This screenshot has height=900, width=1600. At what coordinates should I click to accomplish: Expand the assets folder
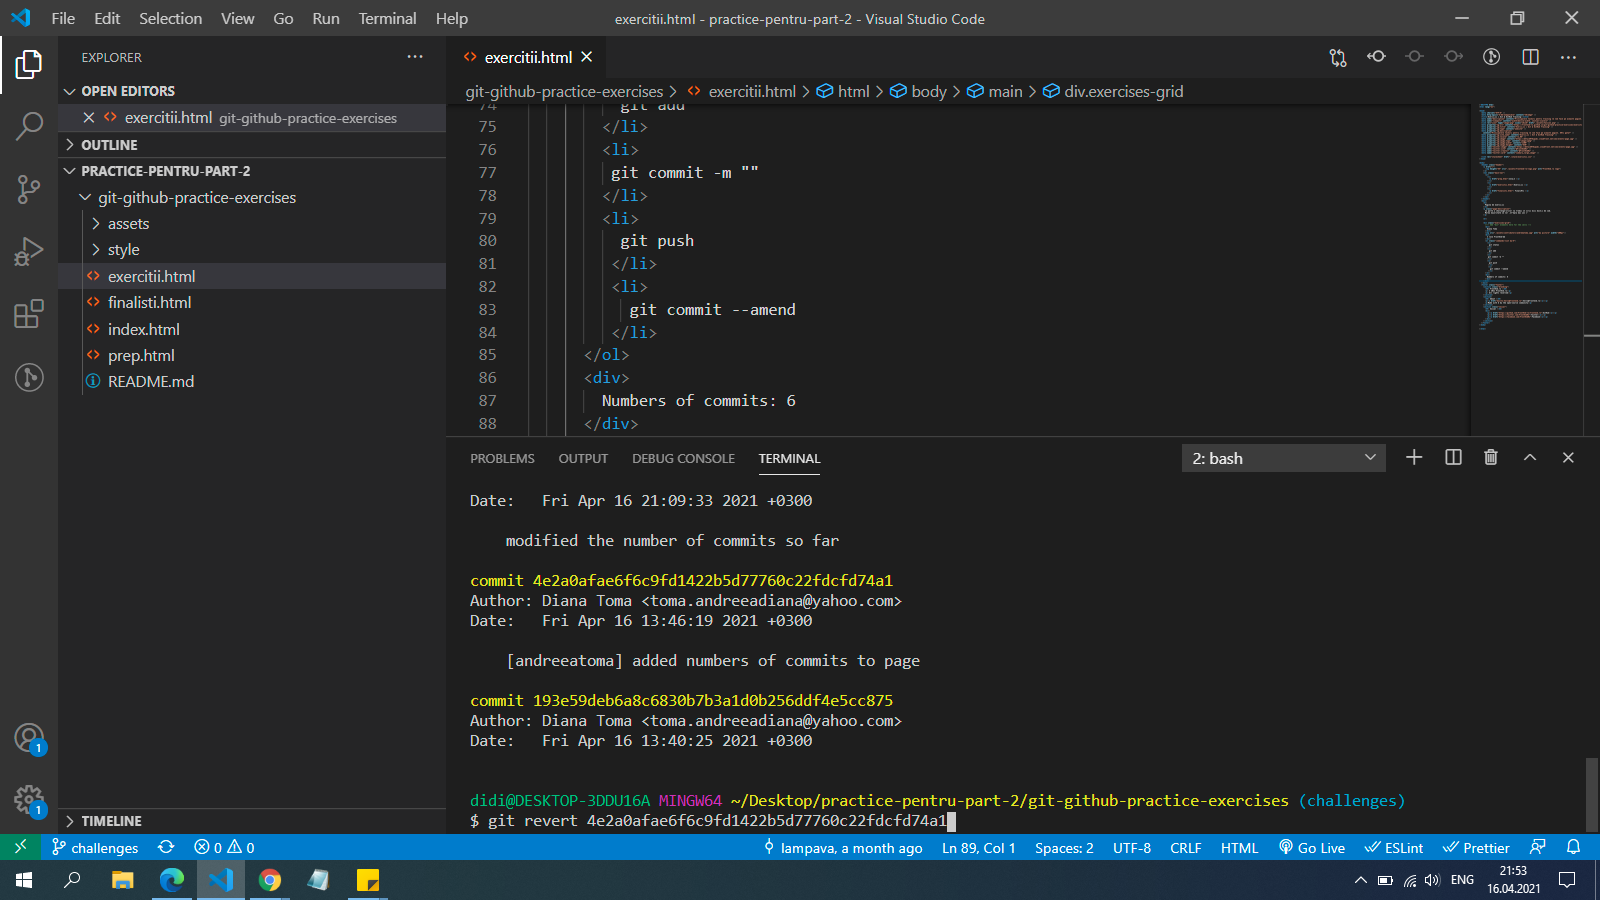click(x=128, y=224)
